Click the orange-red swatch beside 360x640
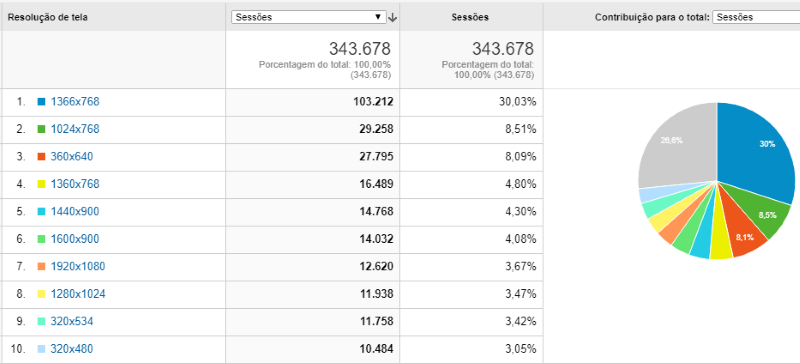Image resolution: width=800 pixels, height=364 pixels. 41,157
